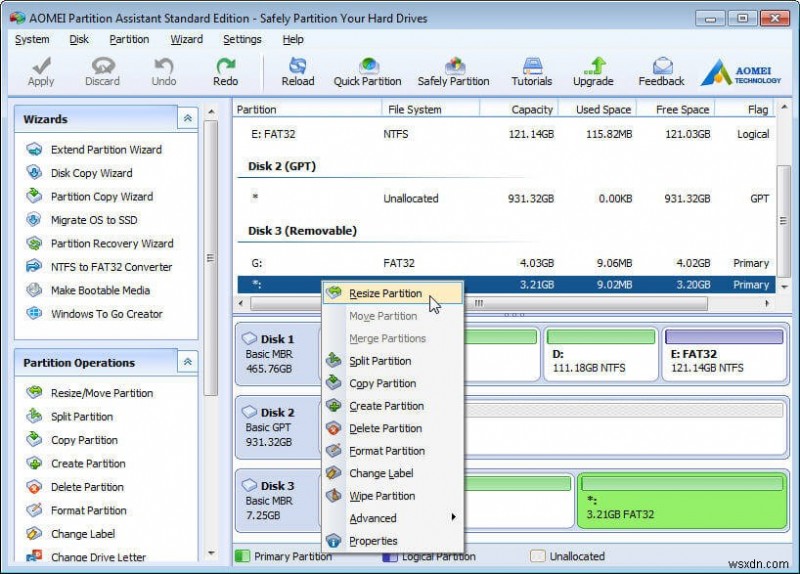Choose Resize Partition in context menu
The width and height of the screenshot is (800, 574).
point(393,293)
